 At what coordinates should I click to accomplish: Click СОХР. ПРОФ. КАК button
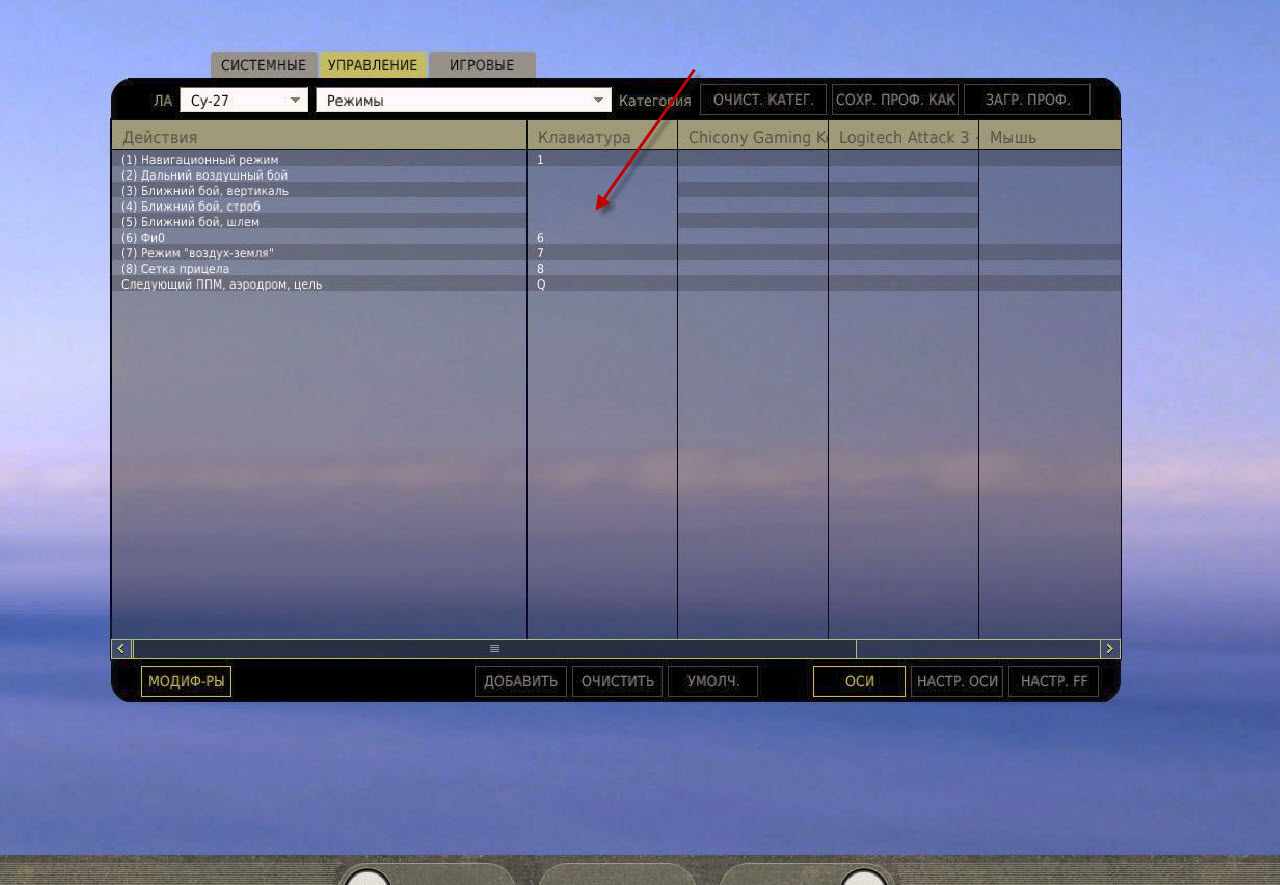pos(896,100)
